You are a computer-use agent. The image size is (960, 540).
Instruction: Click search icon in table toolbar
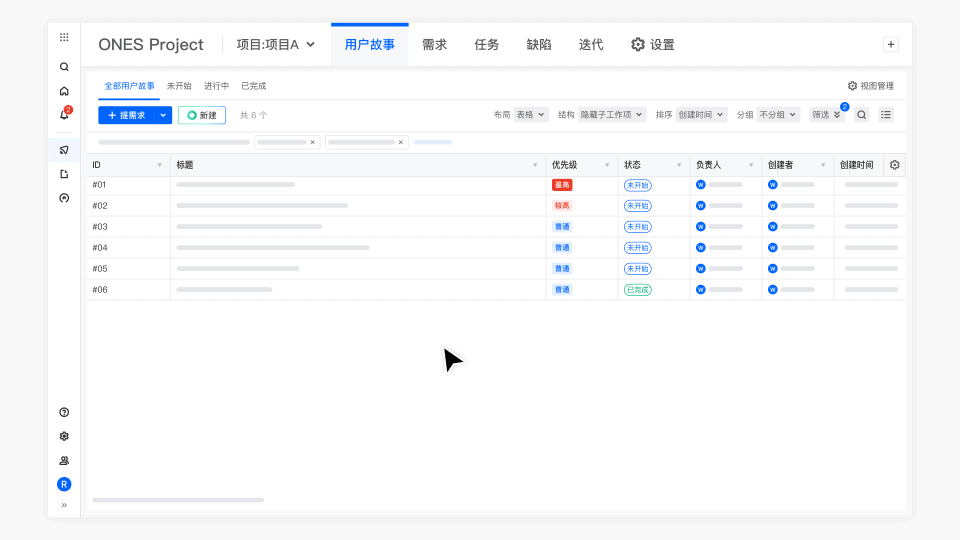coord(861,115)
